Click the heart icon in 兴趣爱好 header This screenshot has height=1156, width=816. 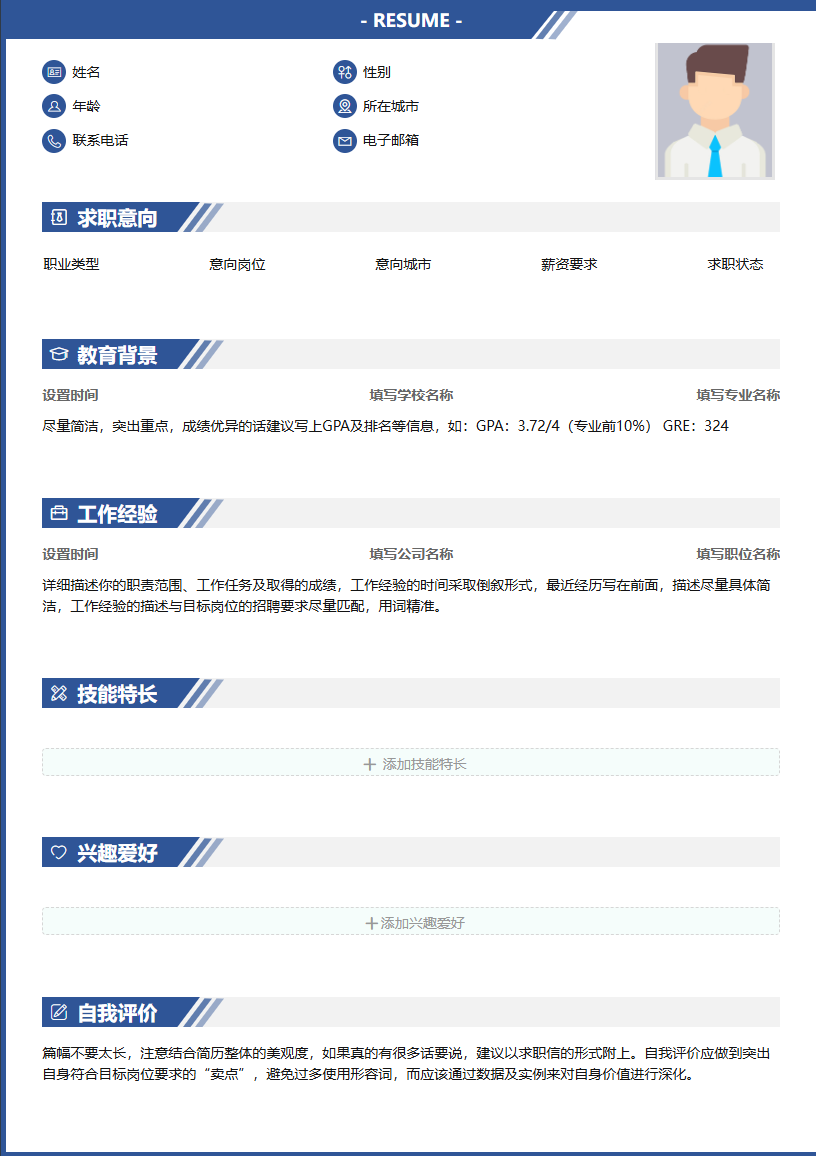(59, 853)
